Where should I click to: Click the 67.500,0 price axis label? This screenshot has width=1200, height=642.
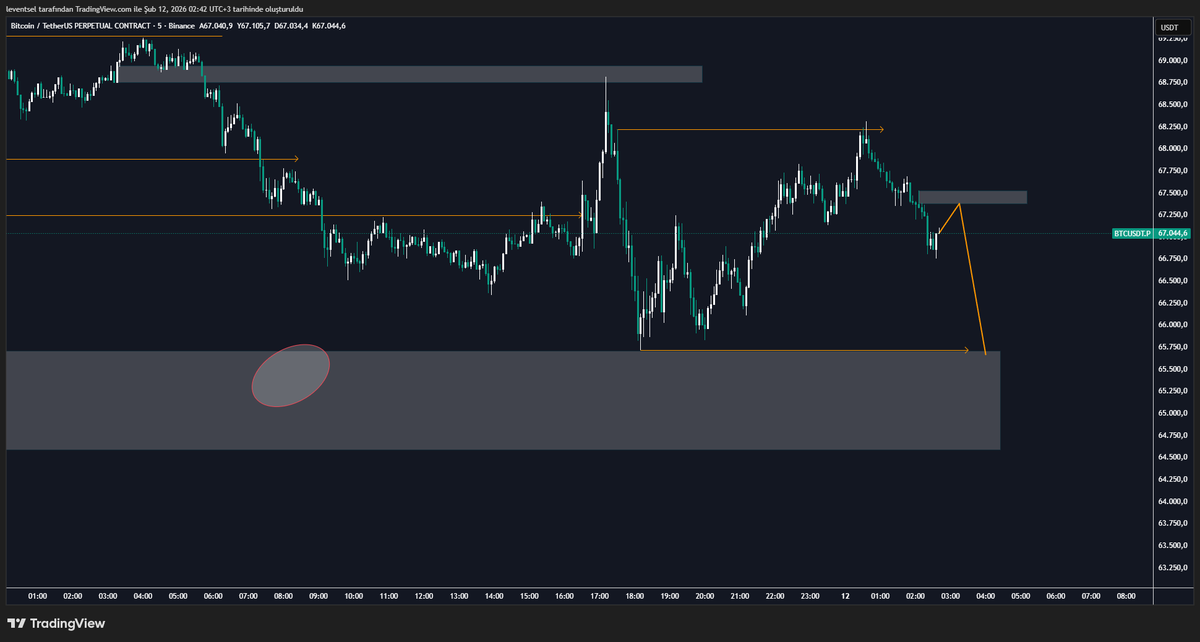(x=1172, y=193)
